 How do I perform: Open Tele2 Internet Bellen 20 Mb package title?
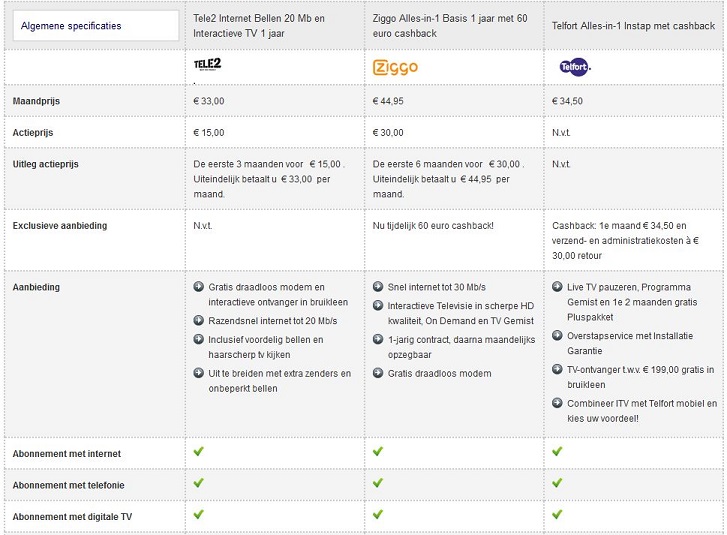259,25
